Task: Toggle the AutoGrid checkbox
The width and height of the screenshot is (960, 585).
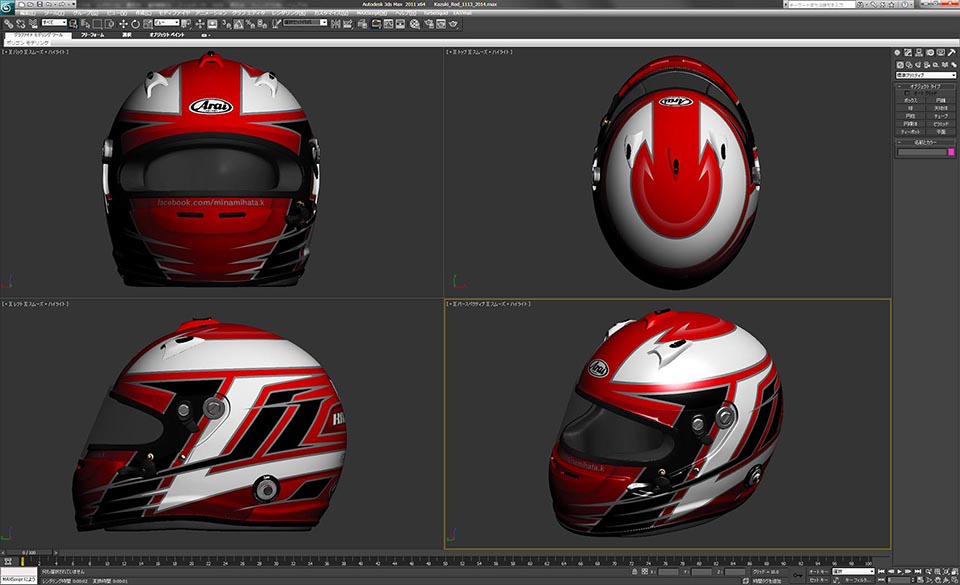Action: [x=907, y=93]
